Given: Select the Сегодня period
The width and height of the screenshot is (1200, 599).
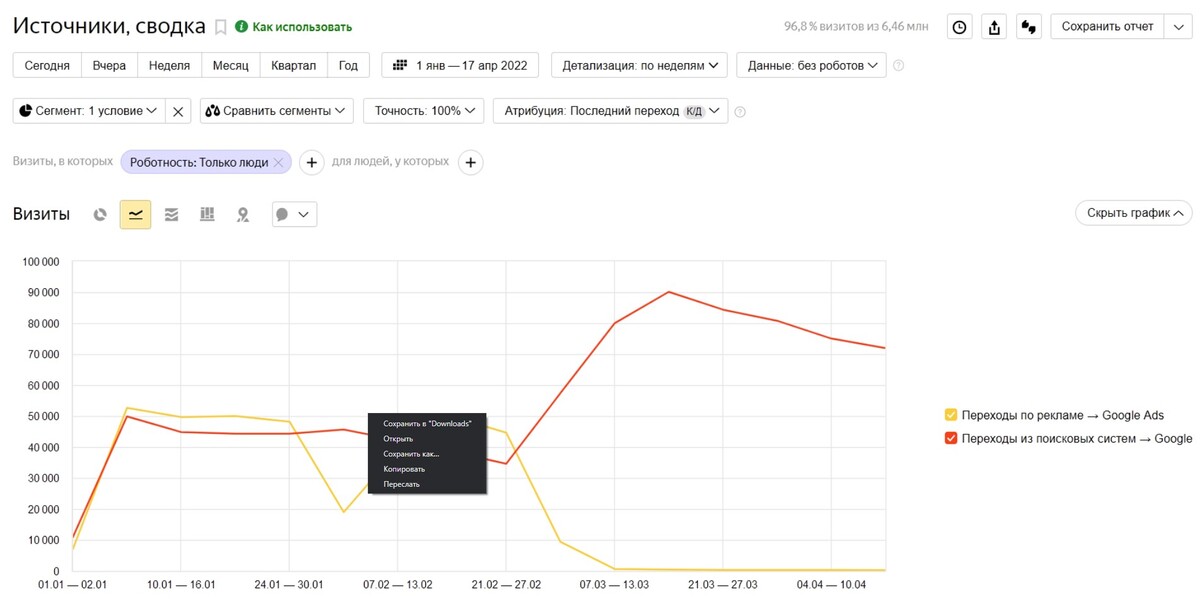Looking at the screenshot, I should 47,65.
